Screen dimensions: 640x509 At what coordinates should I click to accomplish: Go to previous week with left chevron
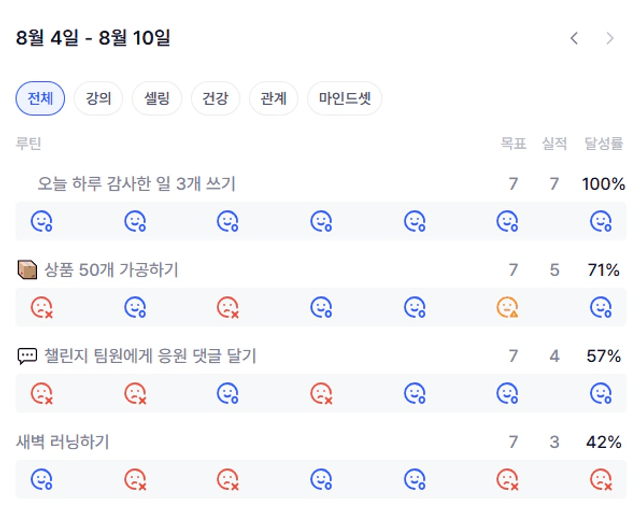[574, 38]
